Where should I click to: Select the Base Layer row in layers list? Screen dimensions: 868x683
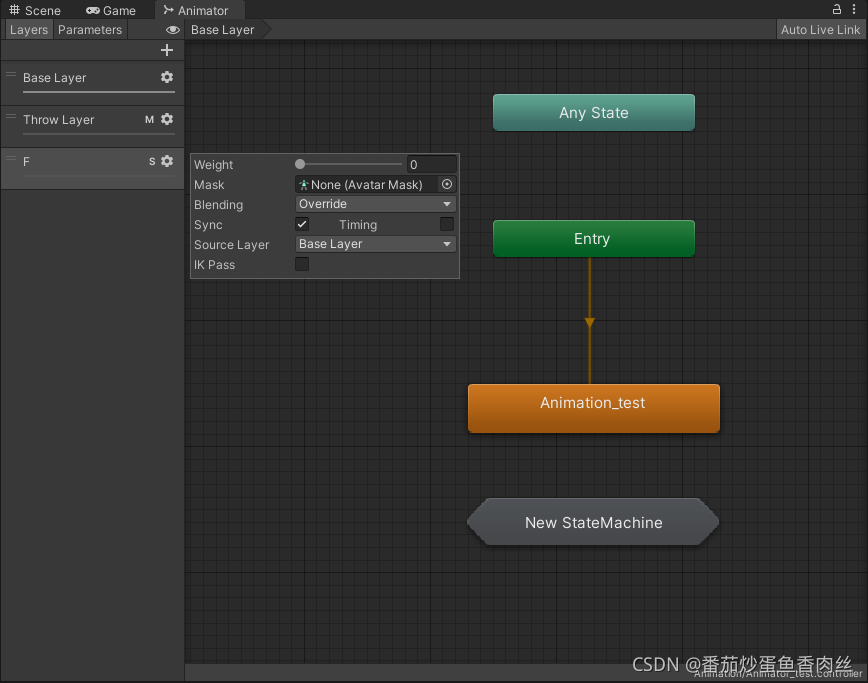(92, 83)
